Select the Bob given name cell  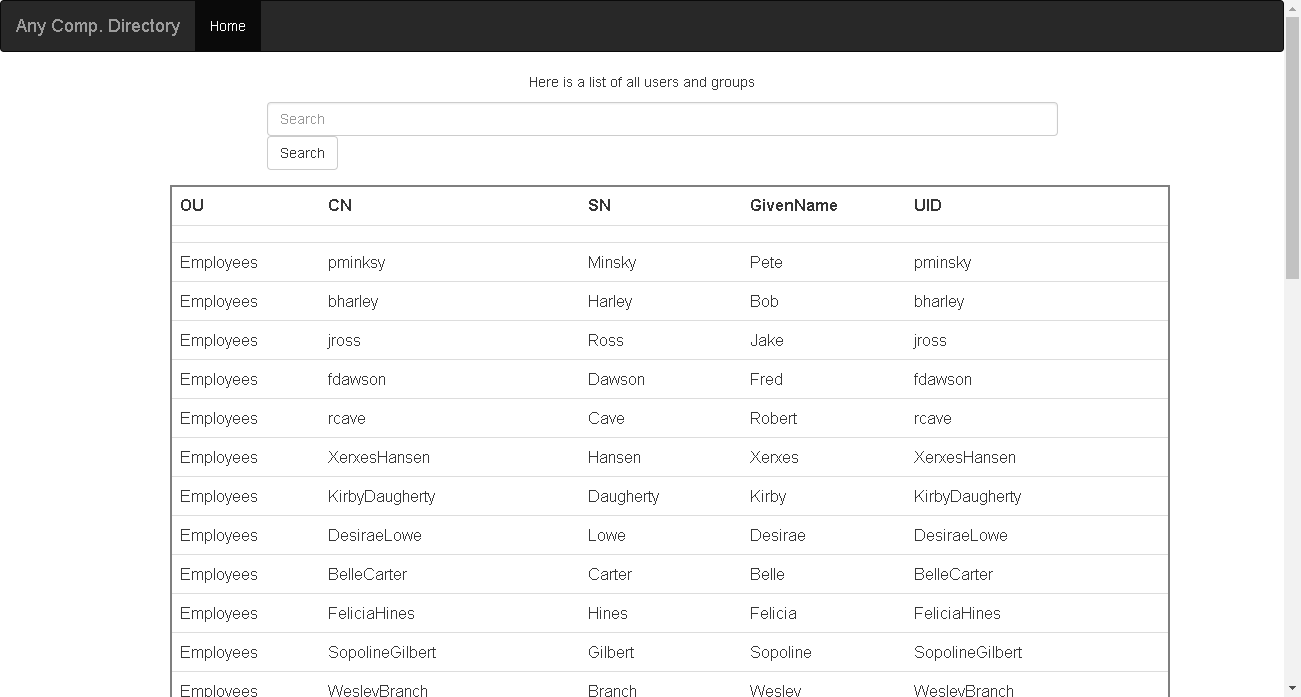pyautogui.click(x=764, y=301)
